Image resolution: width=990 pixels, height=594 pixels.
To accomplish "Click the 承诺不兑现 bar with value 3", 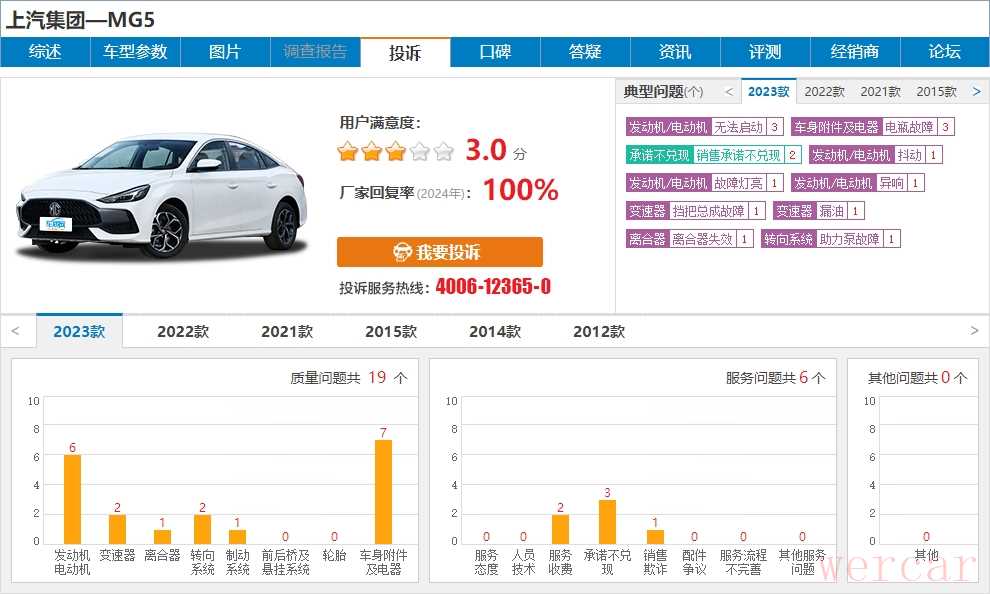I will coord(607,522).
